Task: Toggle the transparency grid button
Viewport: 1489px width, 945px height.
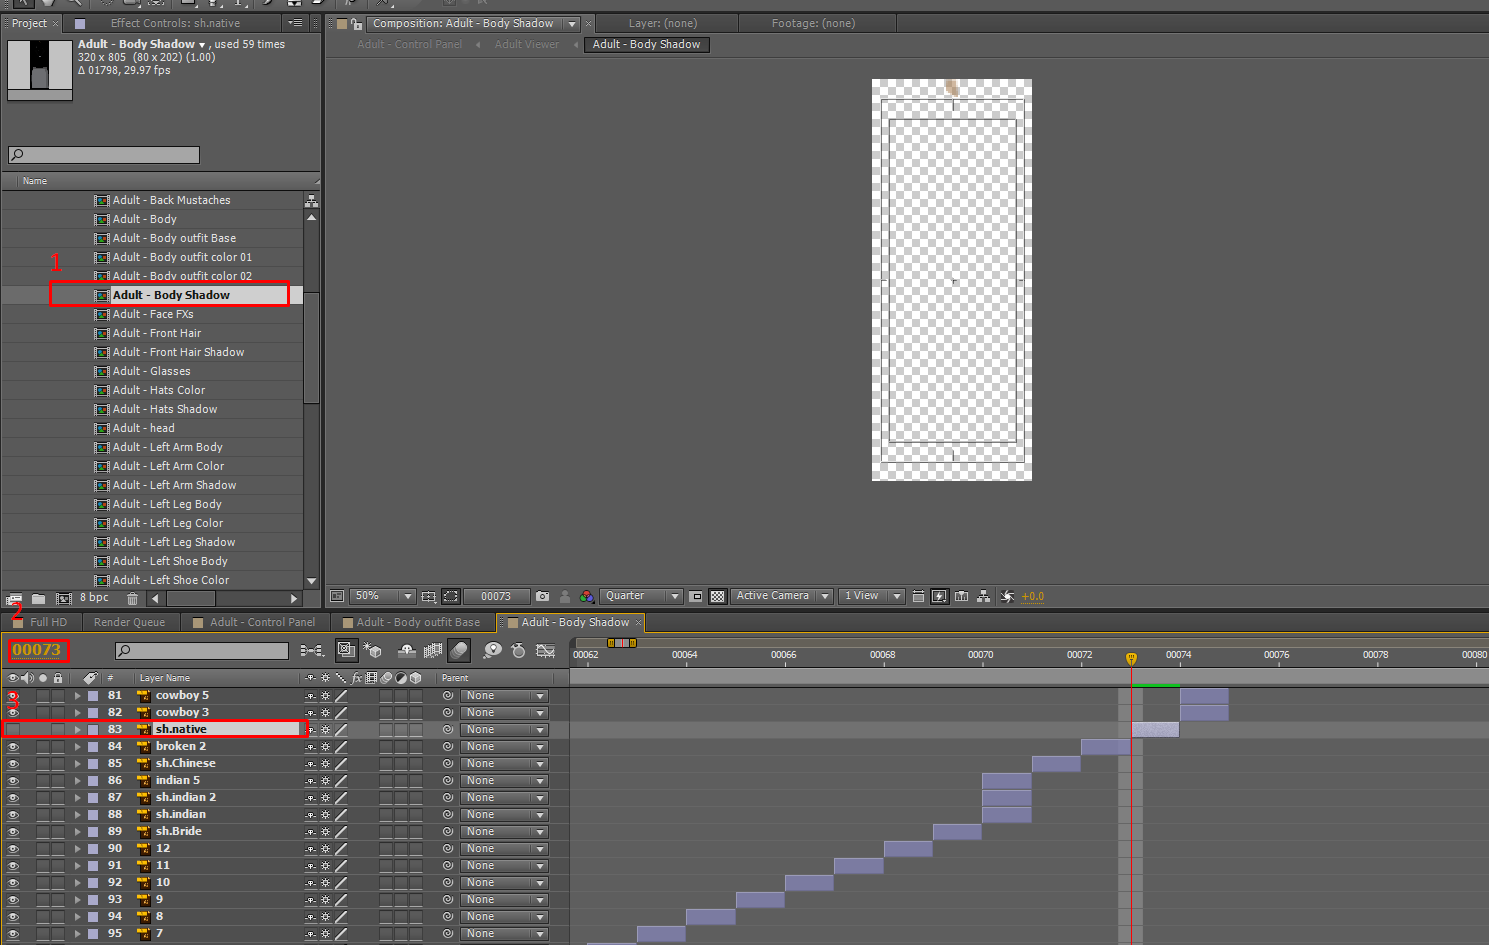Action: [717, 596]
